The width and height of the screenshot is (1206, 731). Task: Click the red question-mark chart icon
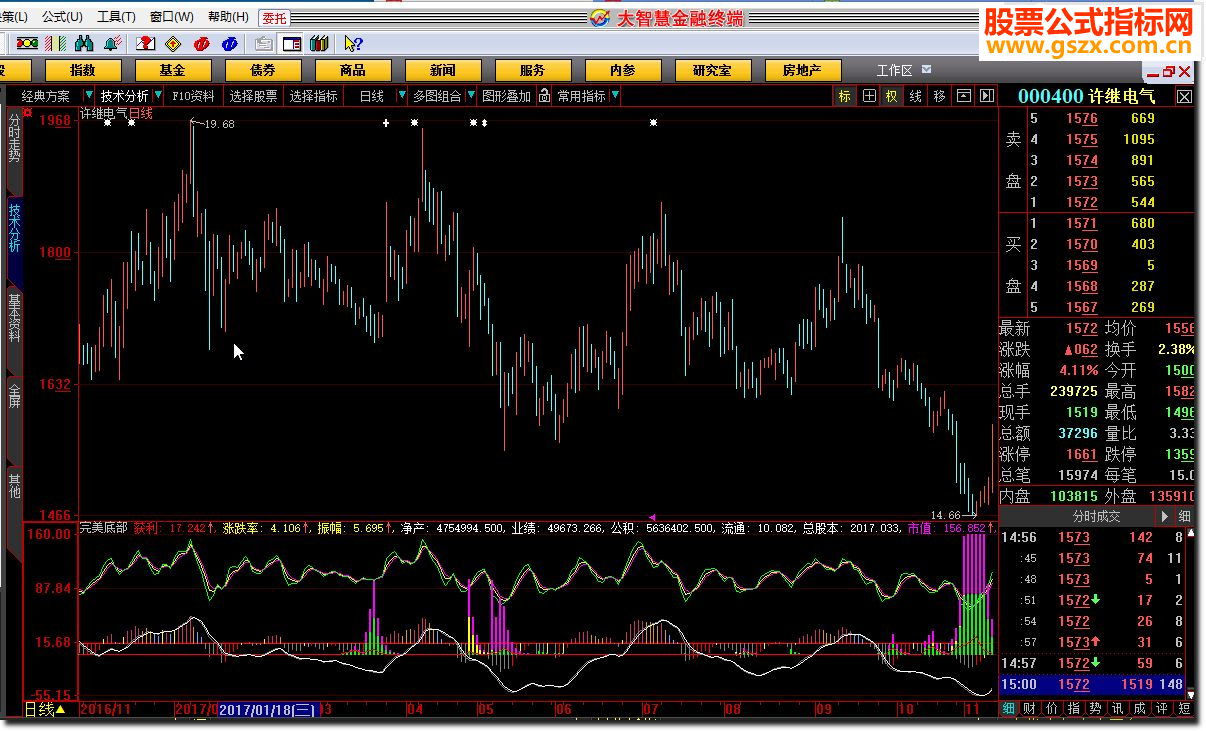click(x=145, y=43)
